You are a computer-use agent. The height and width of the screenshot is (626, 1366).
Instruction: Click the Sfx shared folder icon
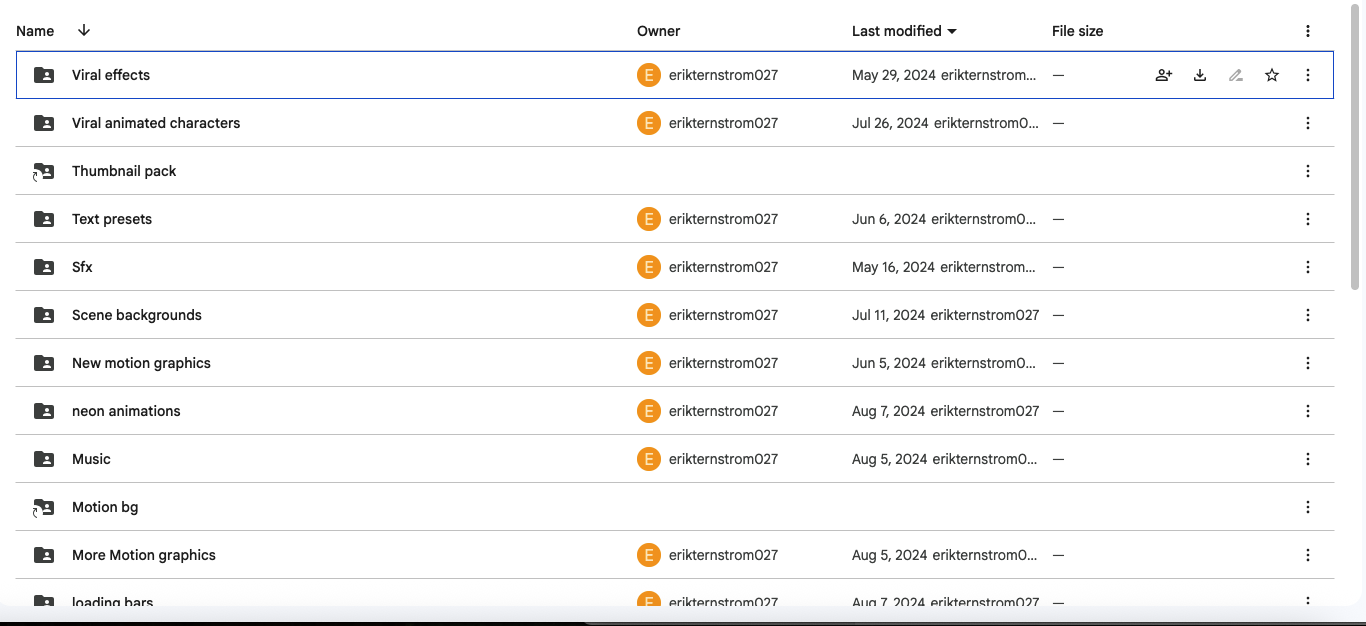[x=44, y=267]
